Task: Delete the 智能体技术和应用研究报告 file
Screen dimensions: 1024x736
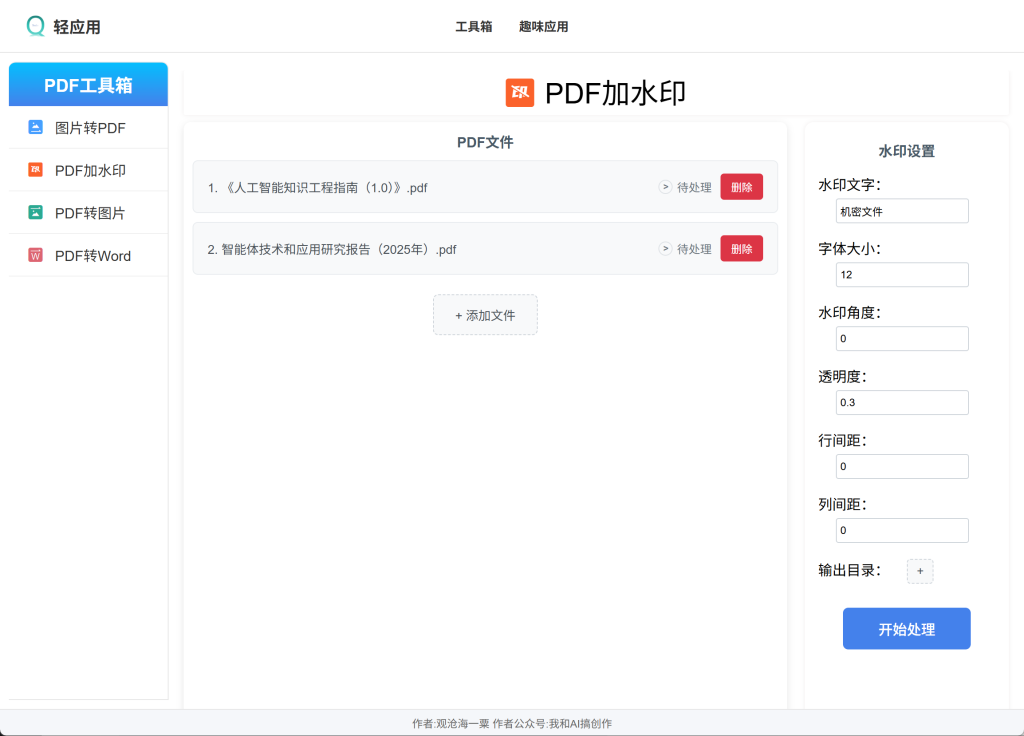Action: (741, 248)
